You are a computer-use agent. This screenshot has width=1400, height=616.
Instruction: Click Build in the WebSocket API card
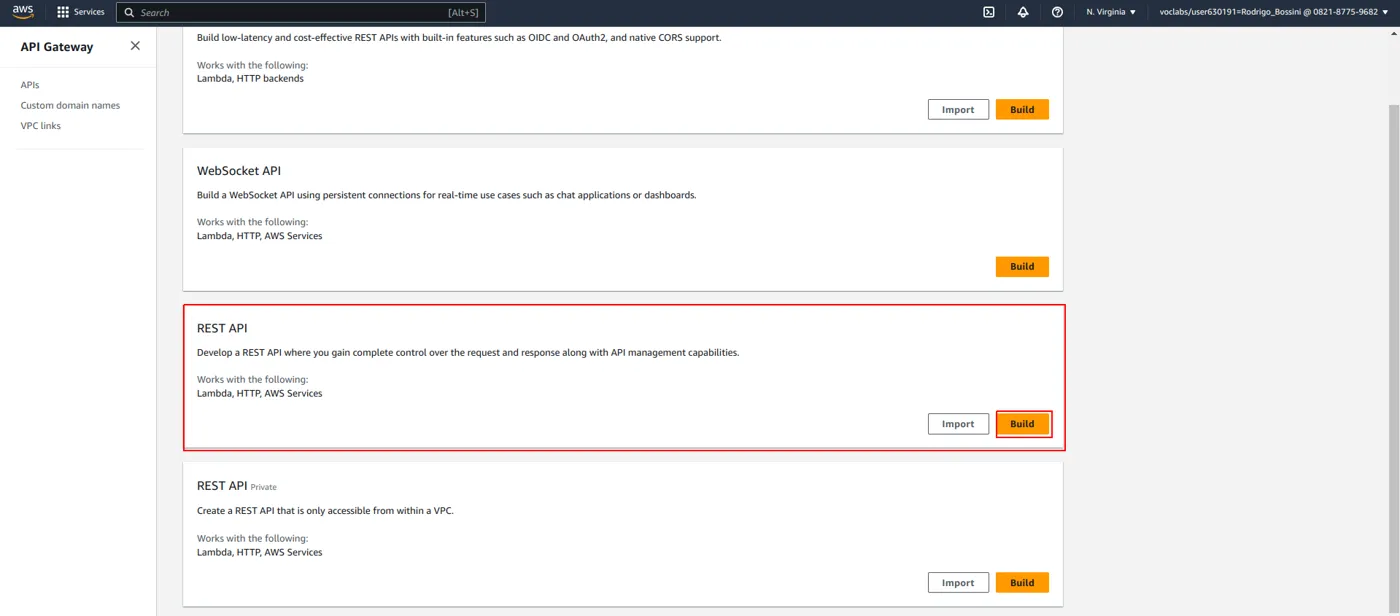pos(1022,266)
